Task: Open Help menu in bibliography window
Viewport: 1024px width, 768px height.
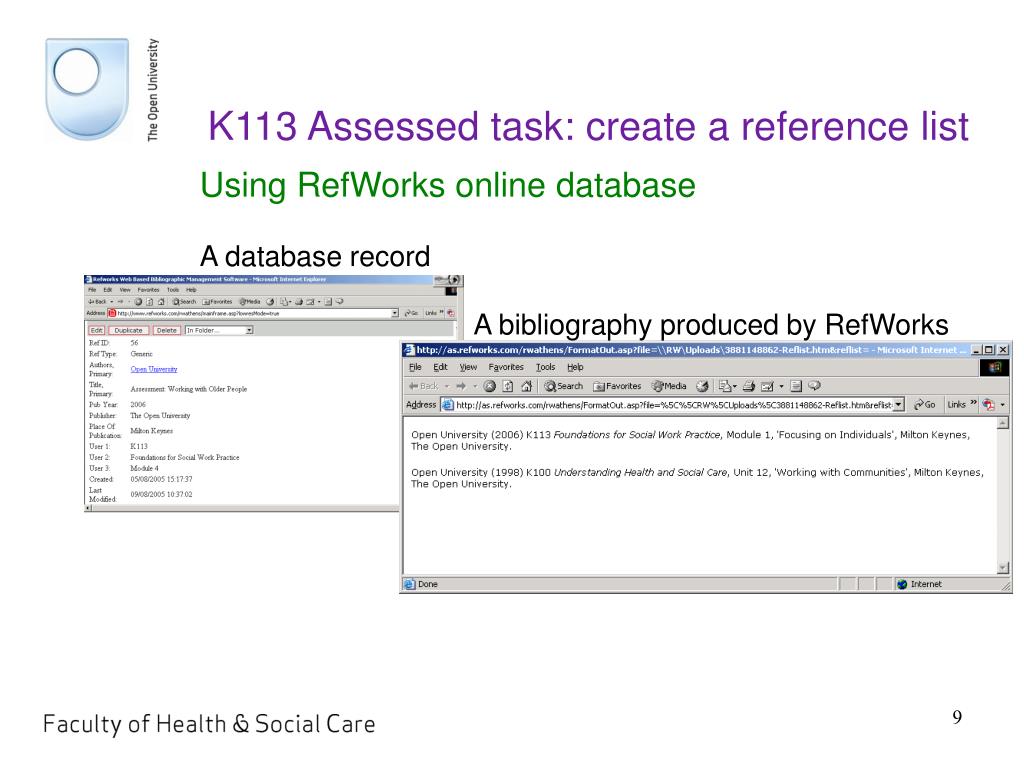Action: pos(575,367)
